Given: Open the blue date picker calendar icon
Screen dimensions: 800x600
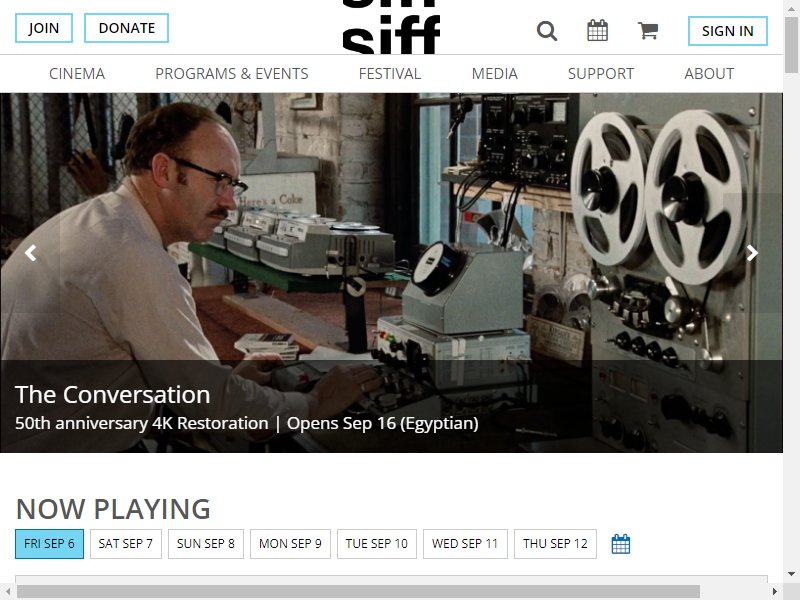Looking at the screenshot, I should coord(620,544).
